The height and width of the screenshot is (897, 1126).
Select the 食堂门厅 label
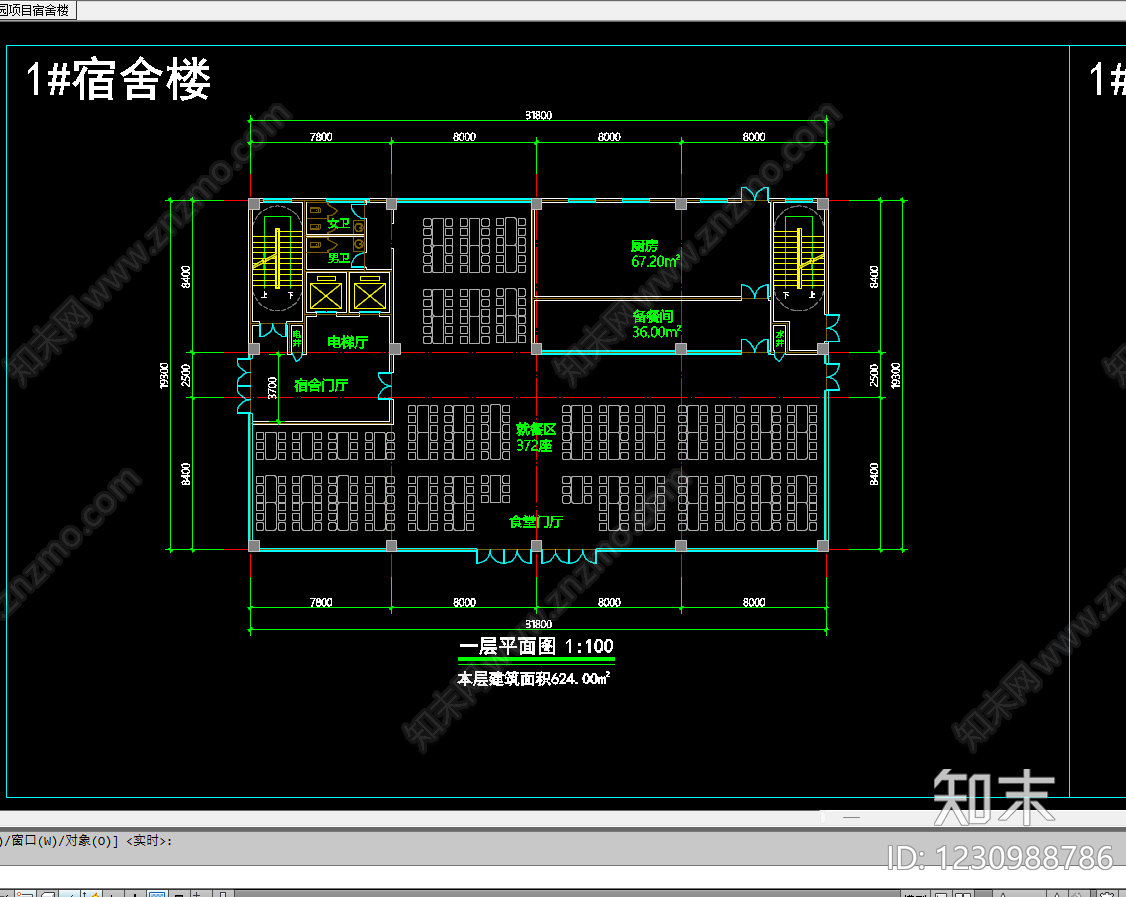coord(536,521)
